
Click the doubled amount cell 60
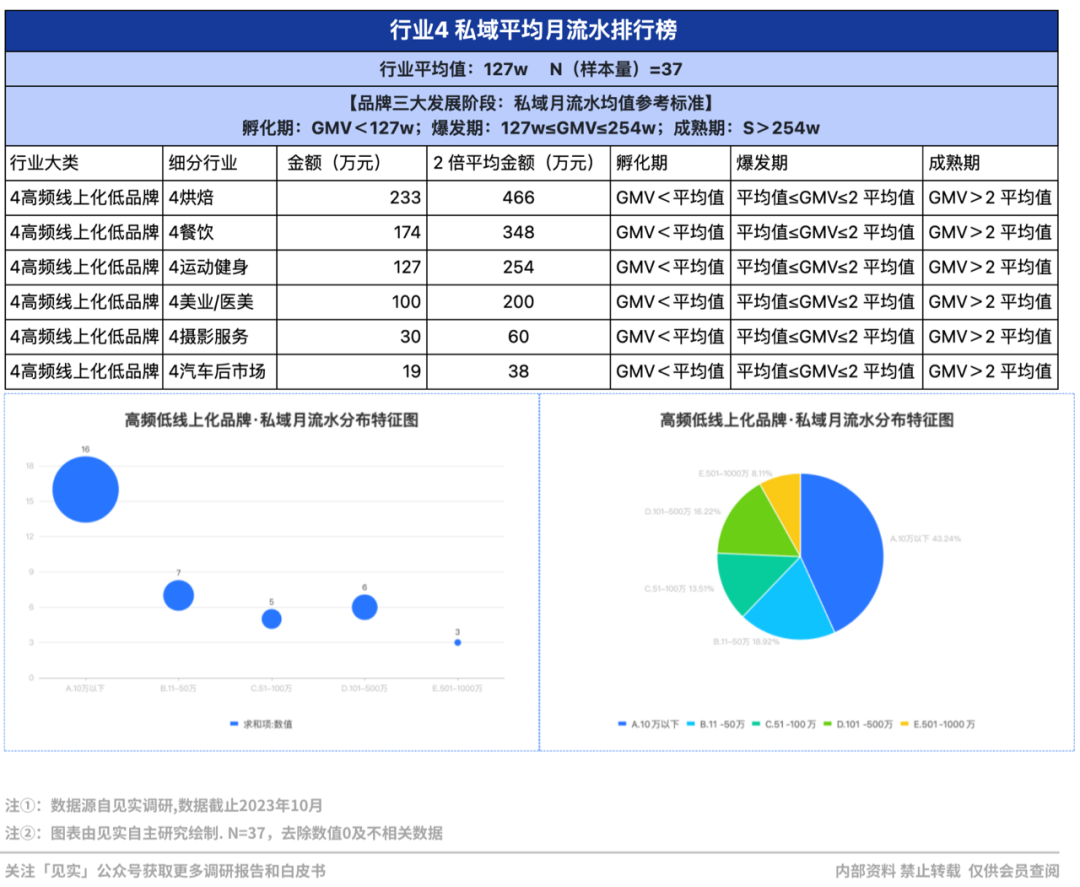[518, 337]
